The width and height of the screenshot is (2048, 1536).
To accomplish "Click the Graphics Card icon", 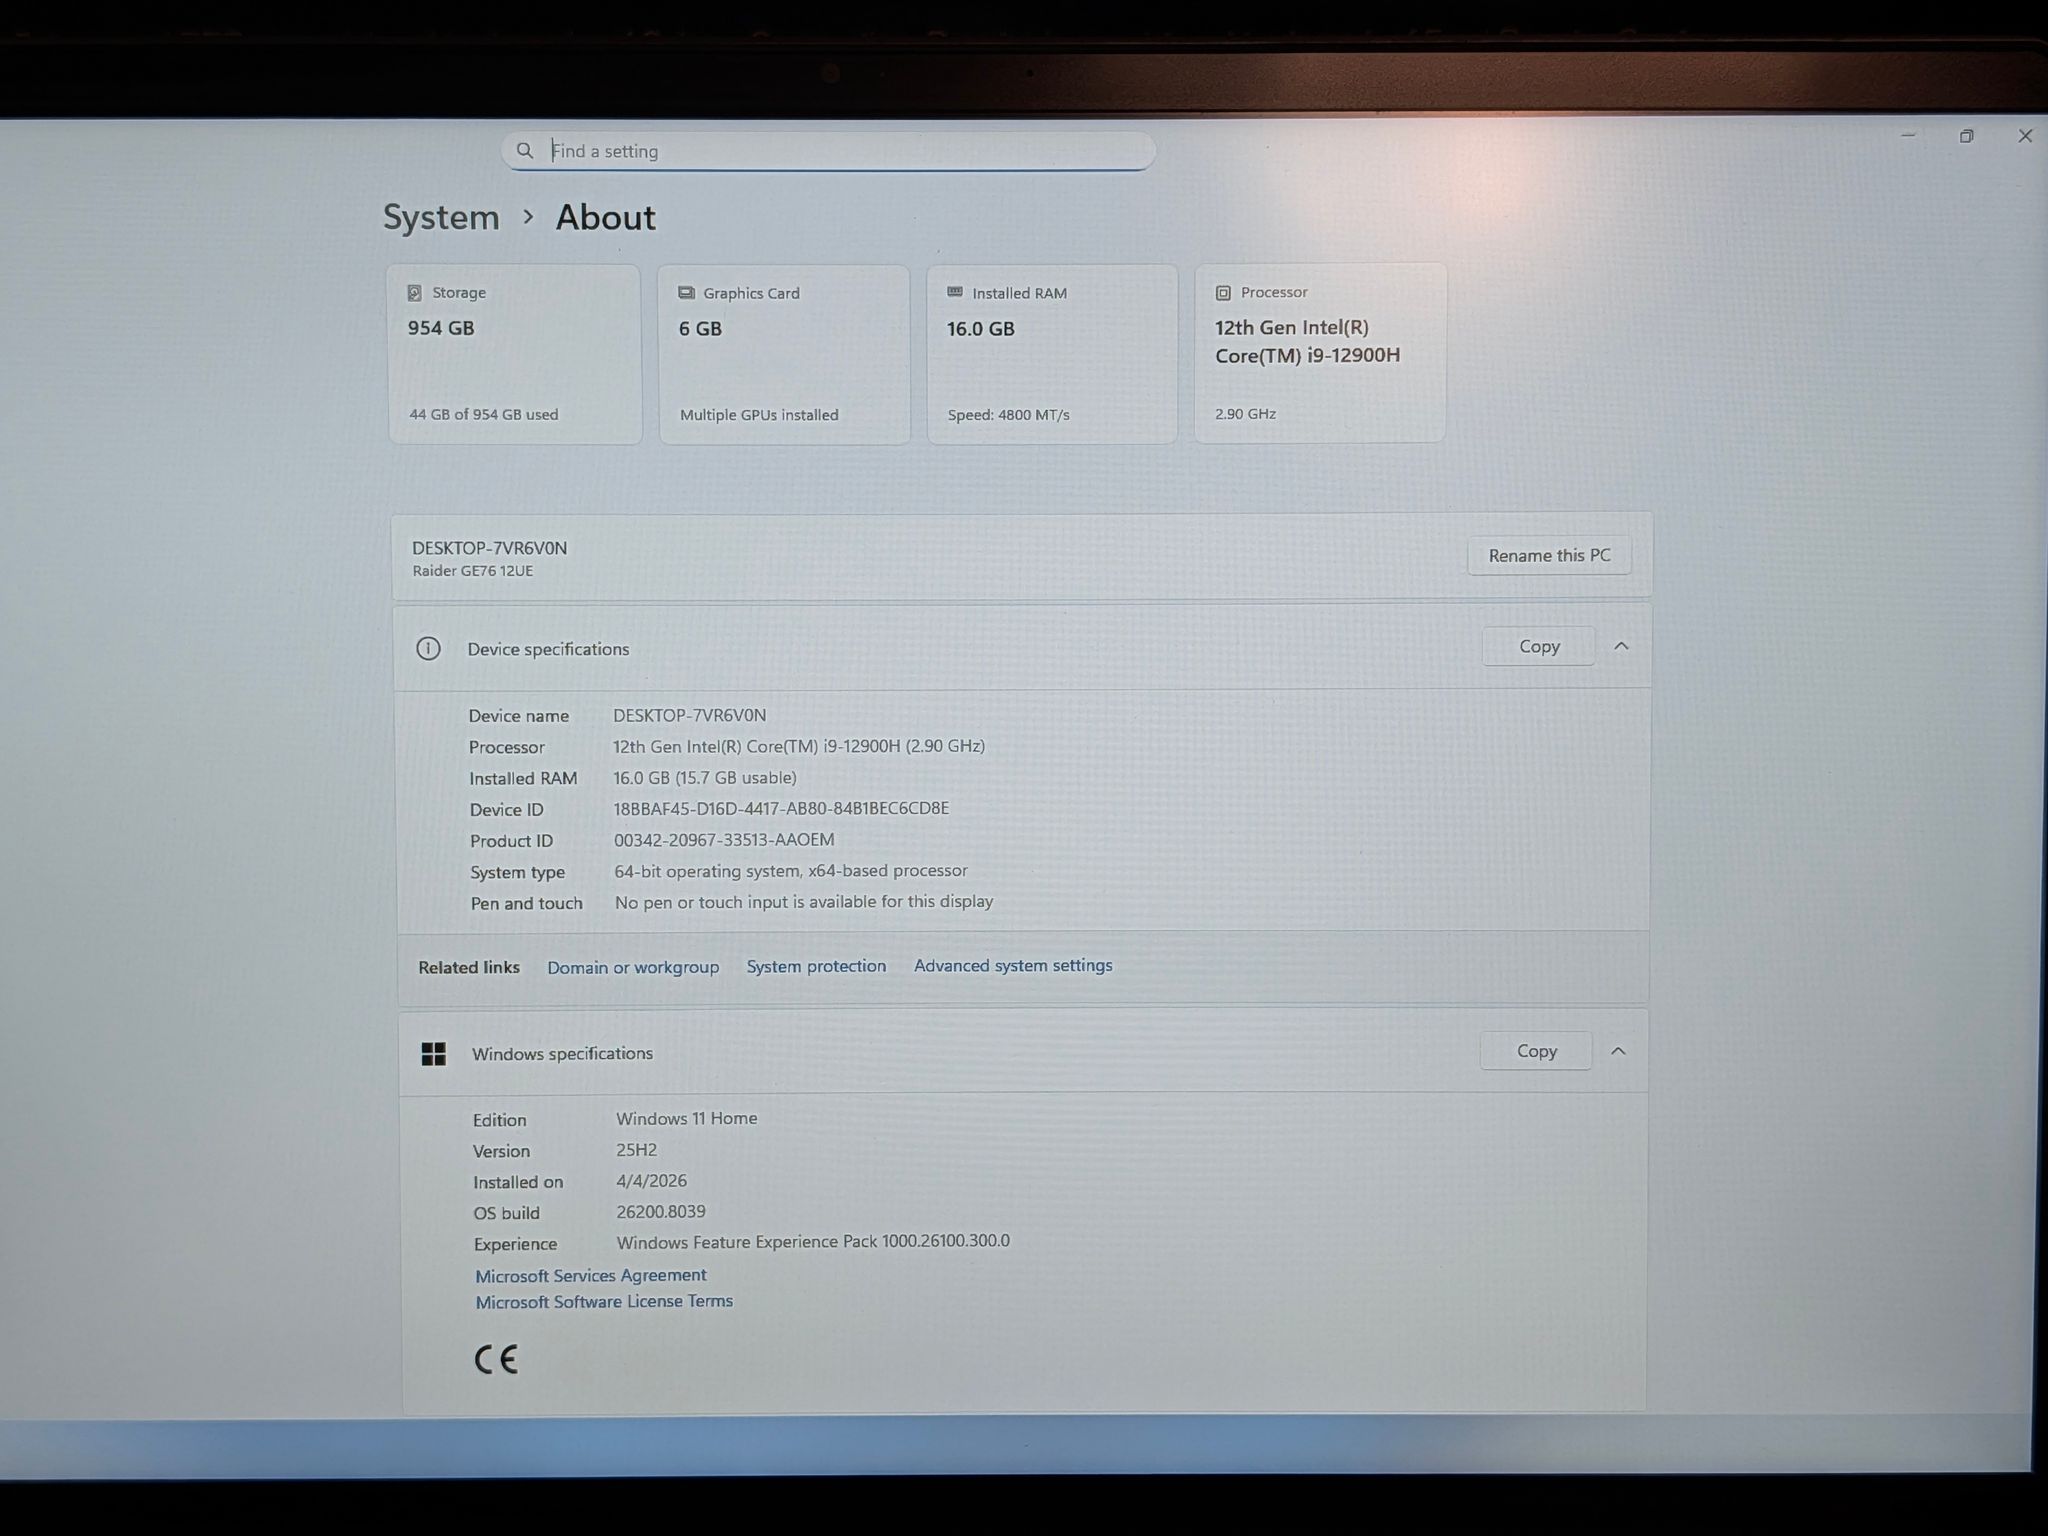I will pyautogui.click(x=686, y=293).
